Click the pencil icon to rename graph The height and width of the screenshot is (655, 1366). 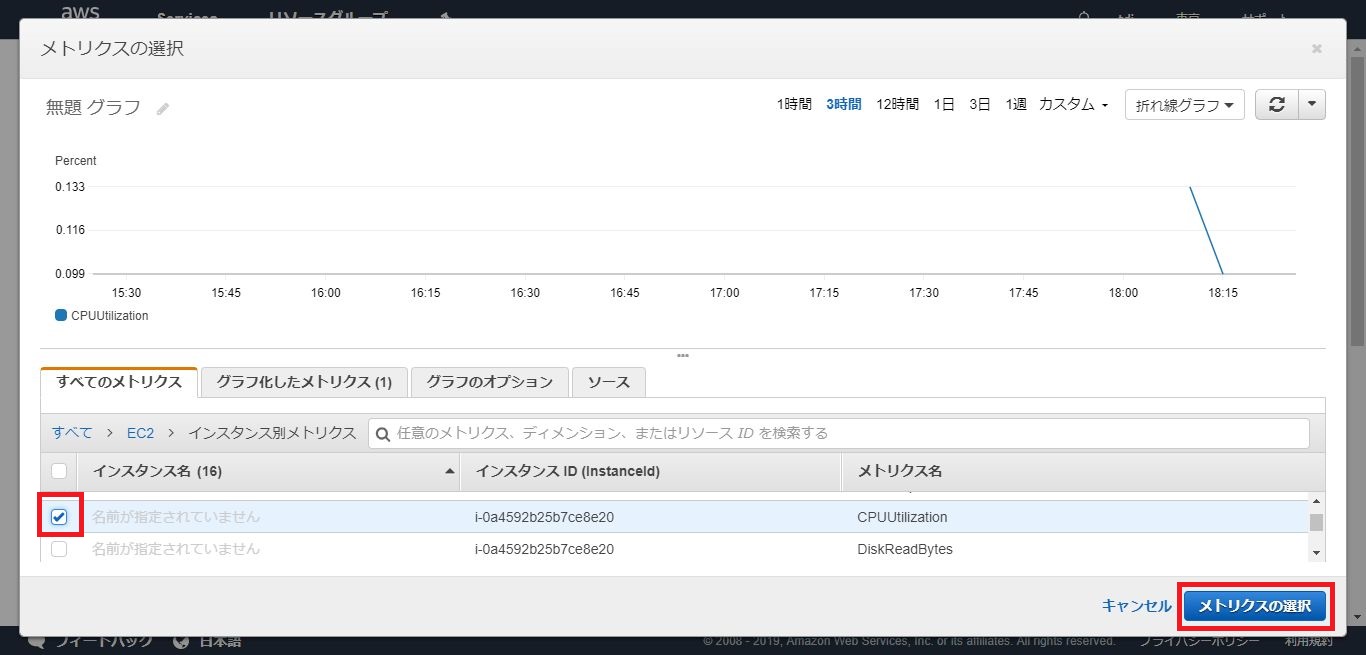(x=163, y=108)
